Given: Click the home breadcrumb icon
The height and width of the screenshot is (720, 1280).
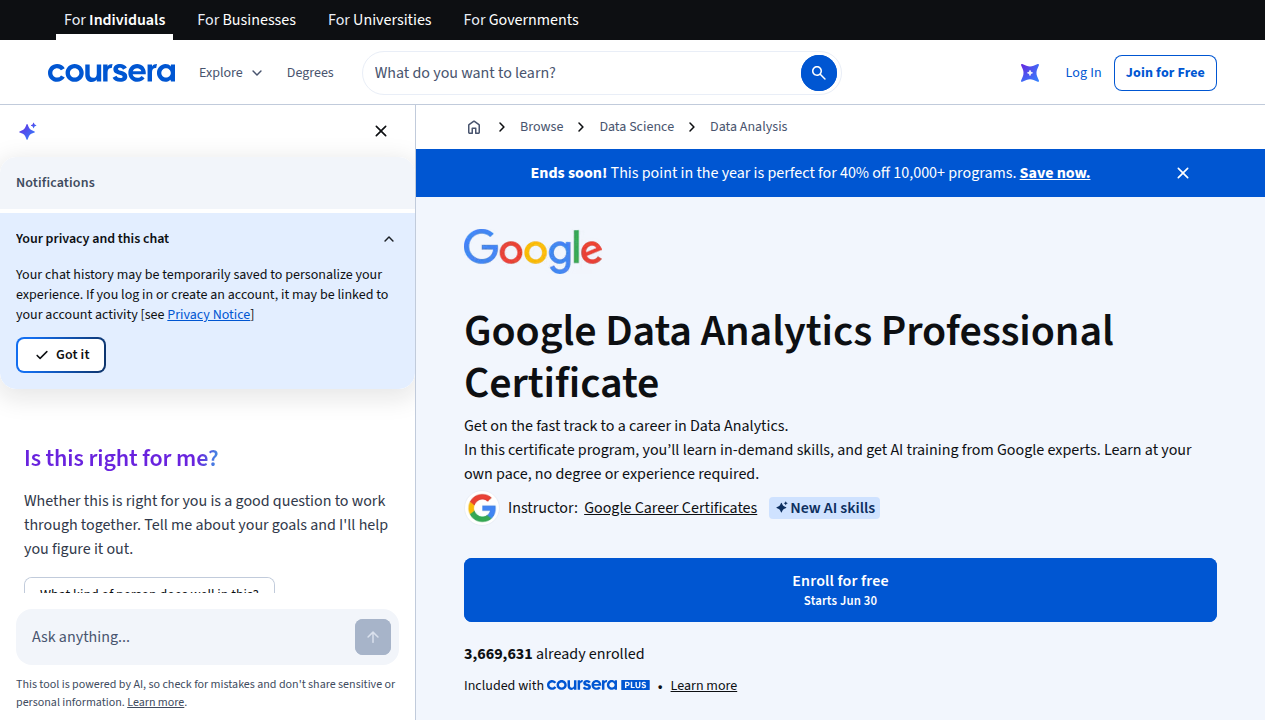Looking at the screenshot, I should [x=474, y=127].
